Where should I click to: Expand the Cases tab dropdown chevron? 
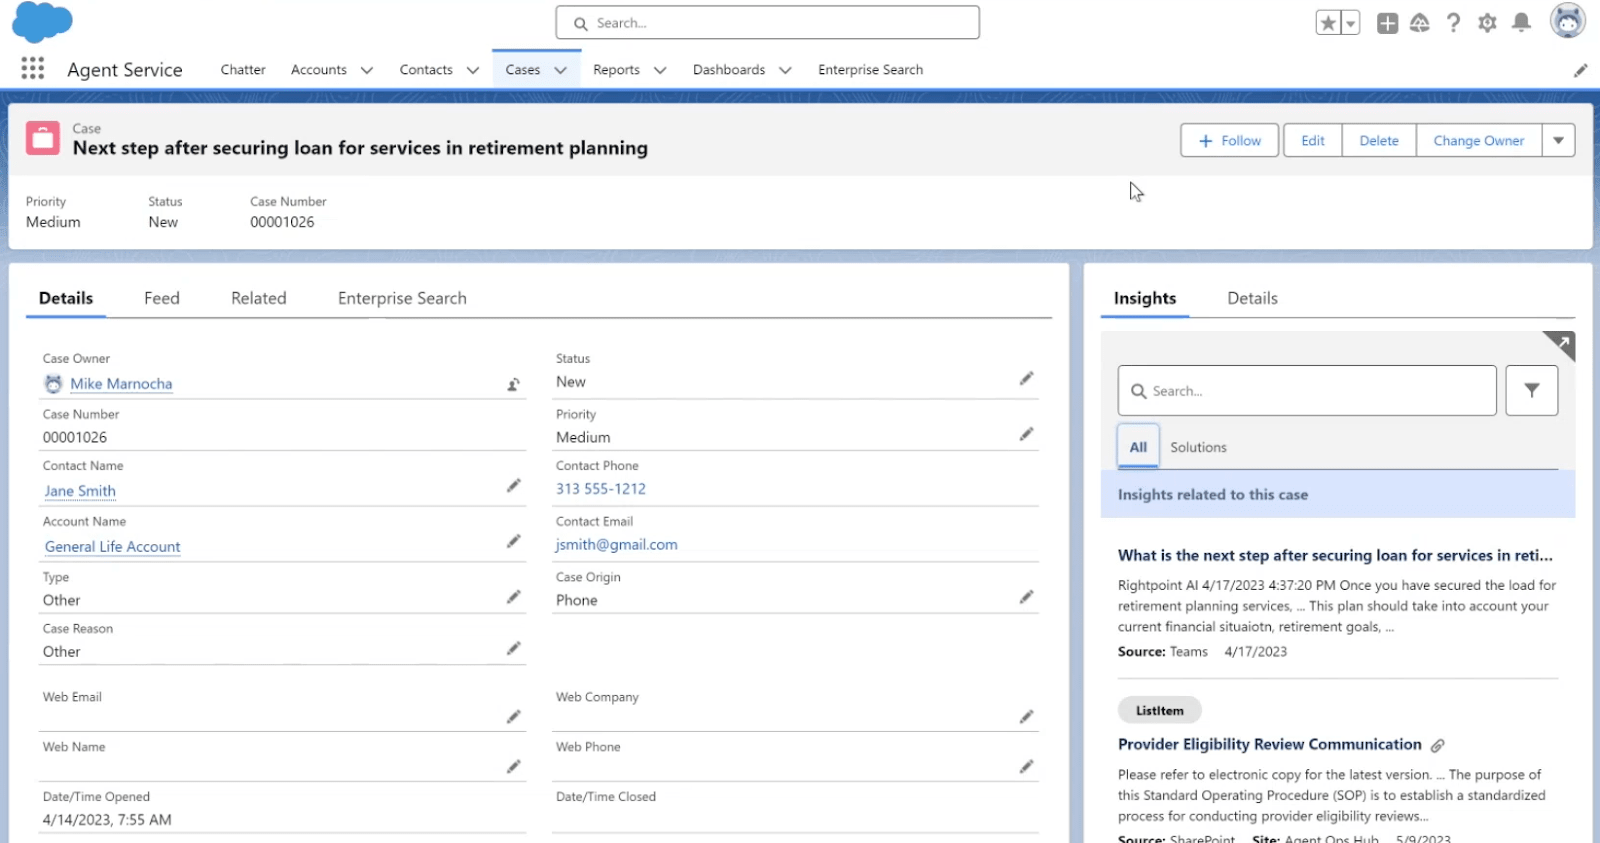tap(561, 70)
